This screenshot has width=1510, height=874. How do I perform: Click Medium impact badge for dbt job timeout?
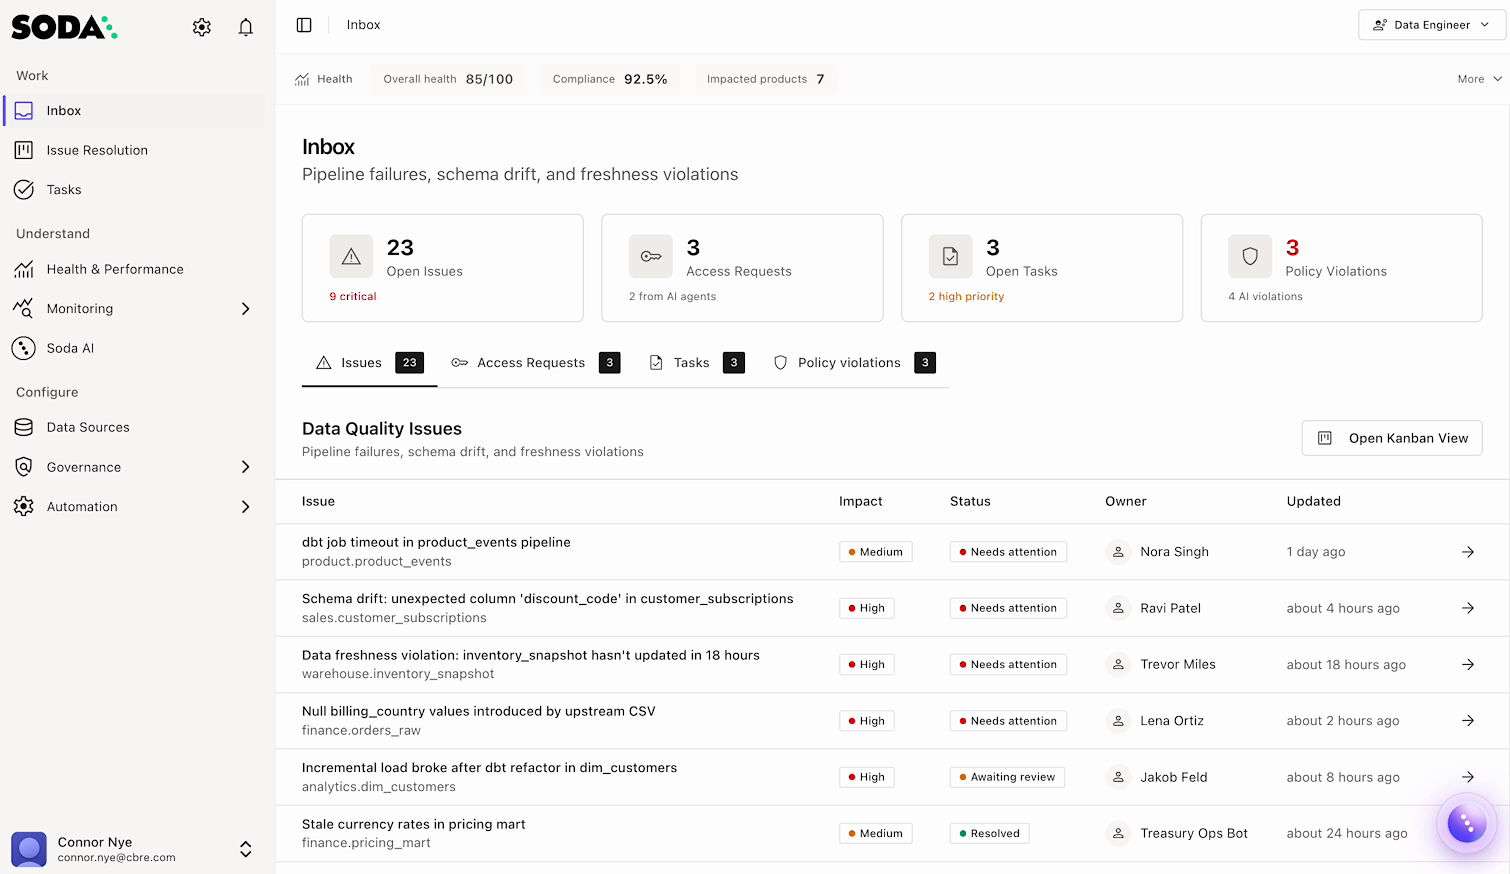pos(875,552)
